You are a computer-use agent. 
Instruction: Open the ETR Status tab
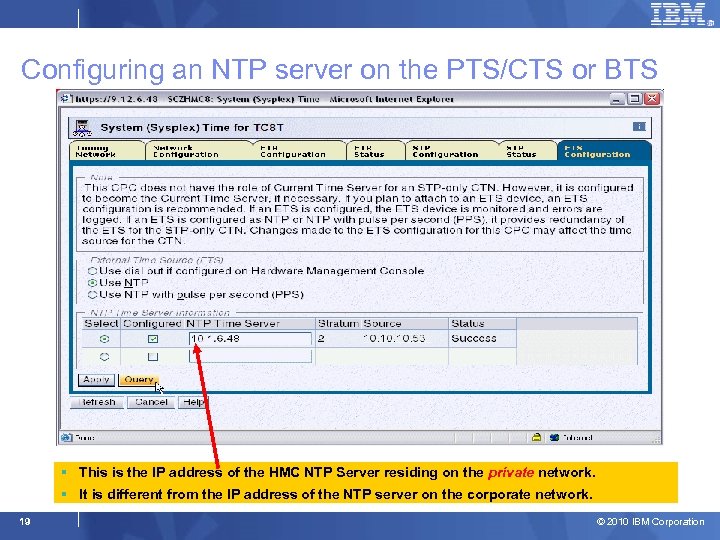click(x=376, y=151)
